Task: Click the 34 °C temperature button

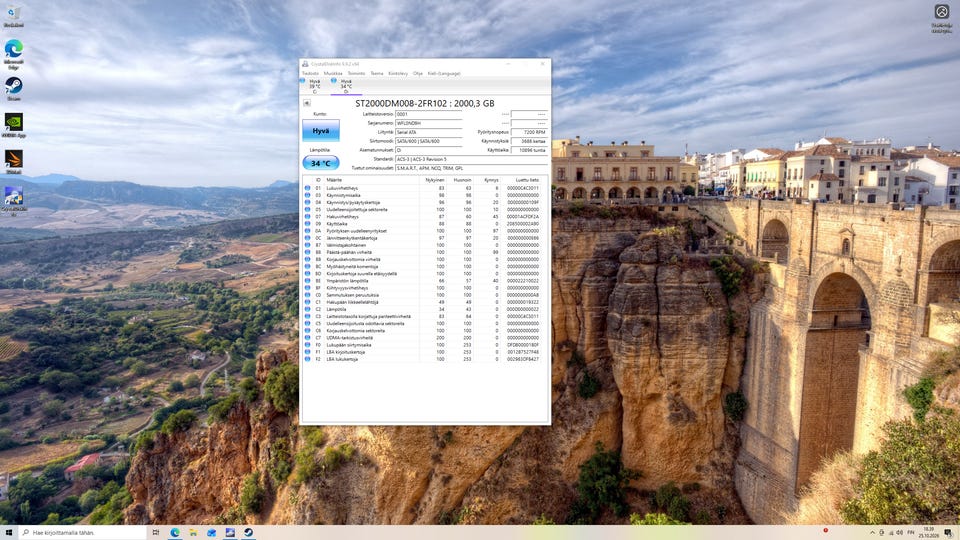Action: pyautogui.click(x=321, y=163)
